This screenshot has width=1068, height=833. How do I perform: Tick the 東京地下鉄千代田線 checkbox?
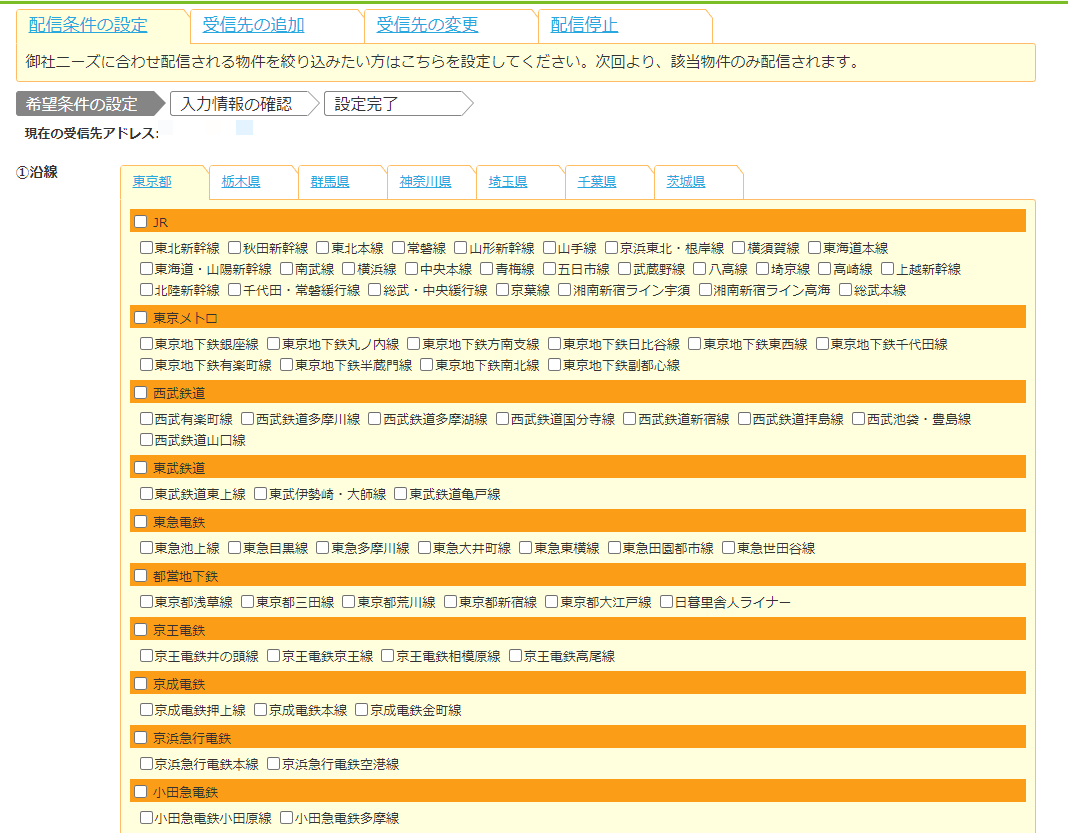tap(822, 343)
